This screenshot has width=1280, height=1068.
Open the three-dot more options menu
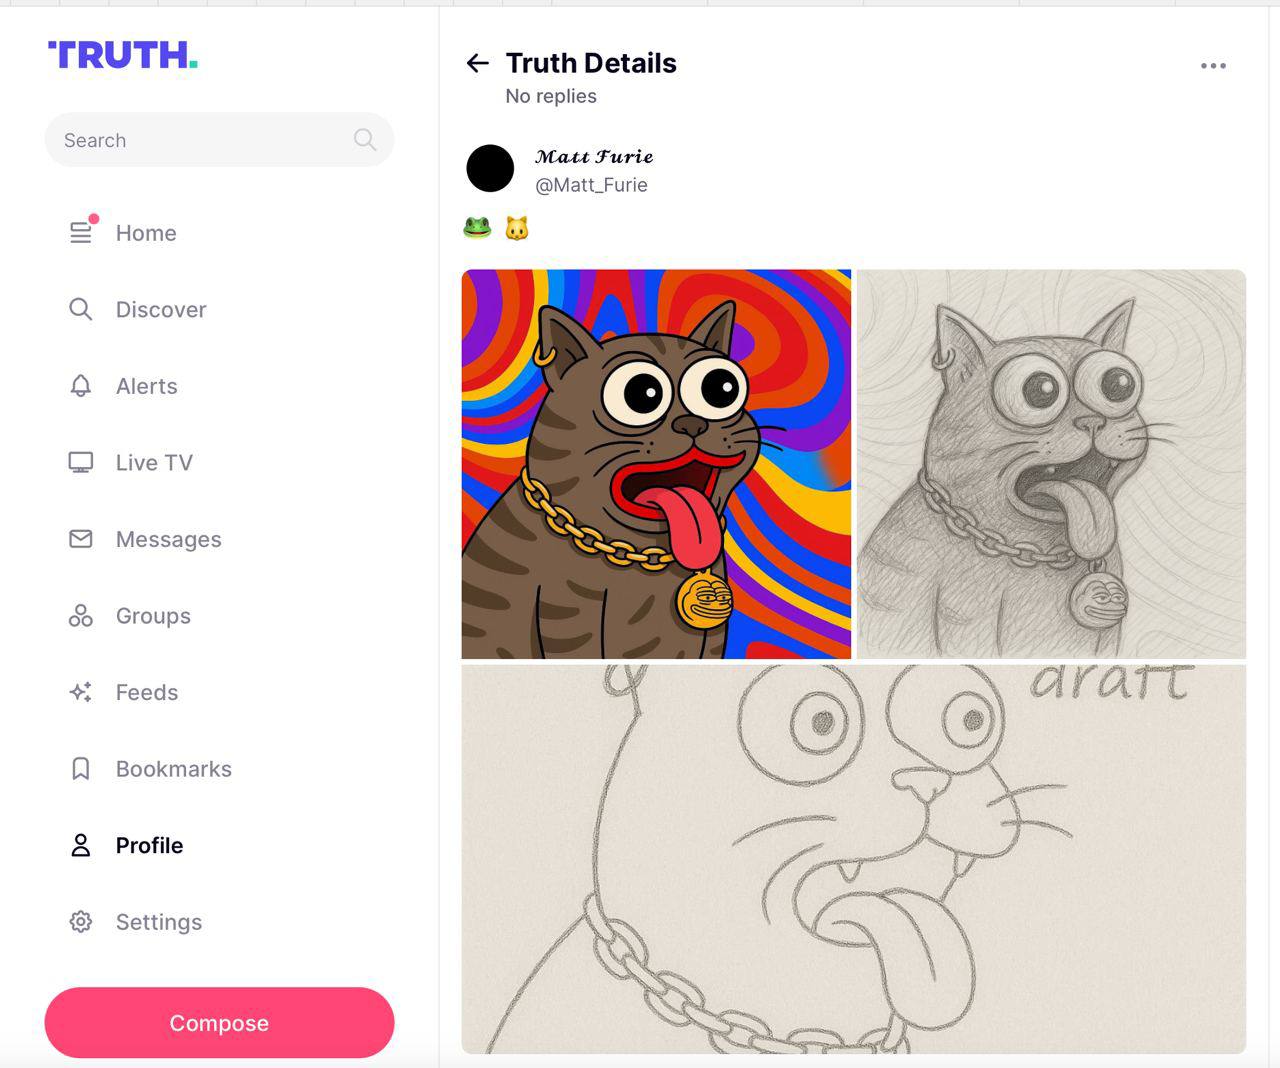tap(1213, 66)
